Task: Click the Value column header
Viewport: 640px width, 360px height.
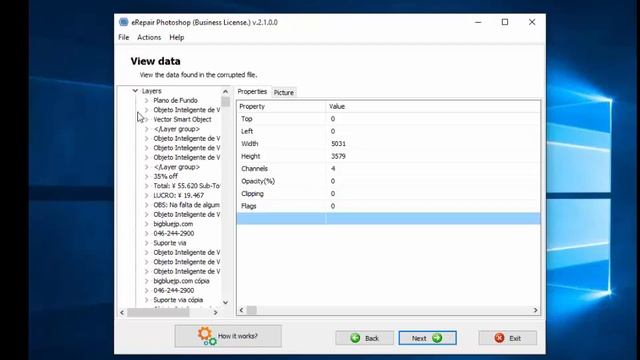Action: [433, 107]
